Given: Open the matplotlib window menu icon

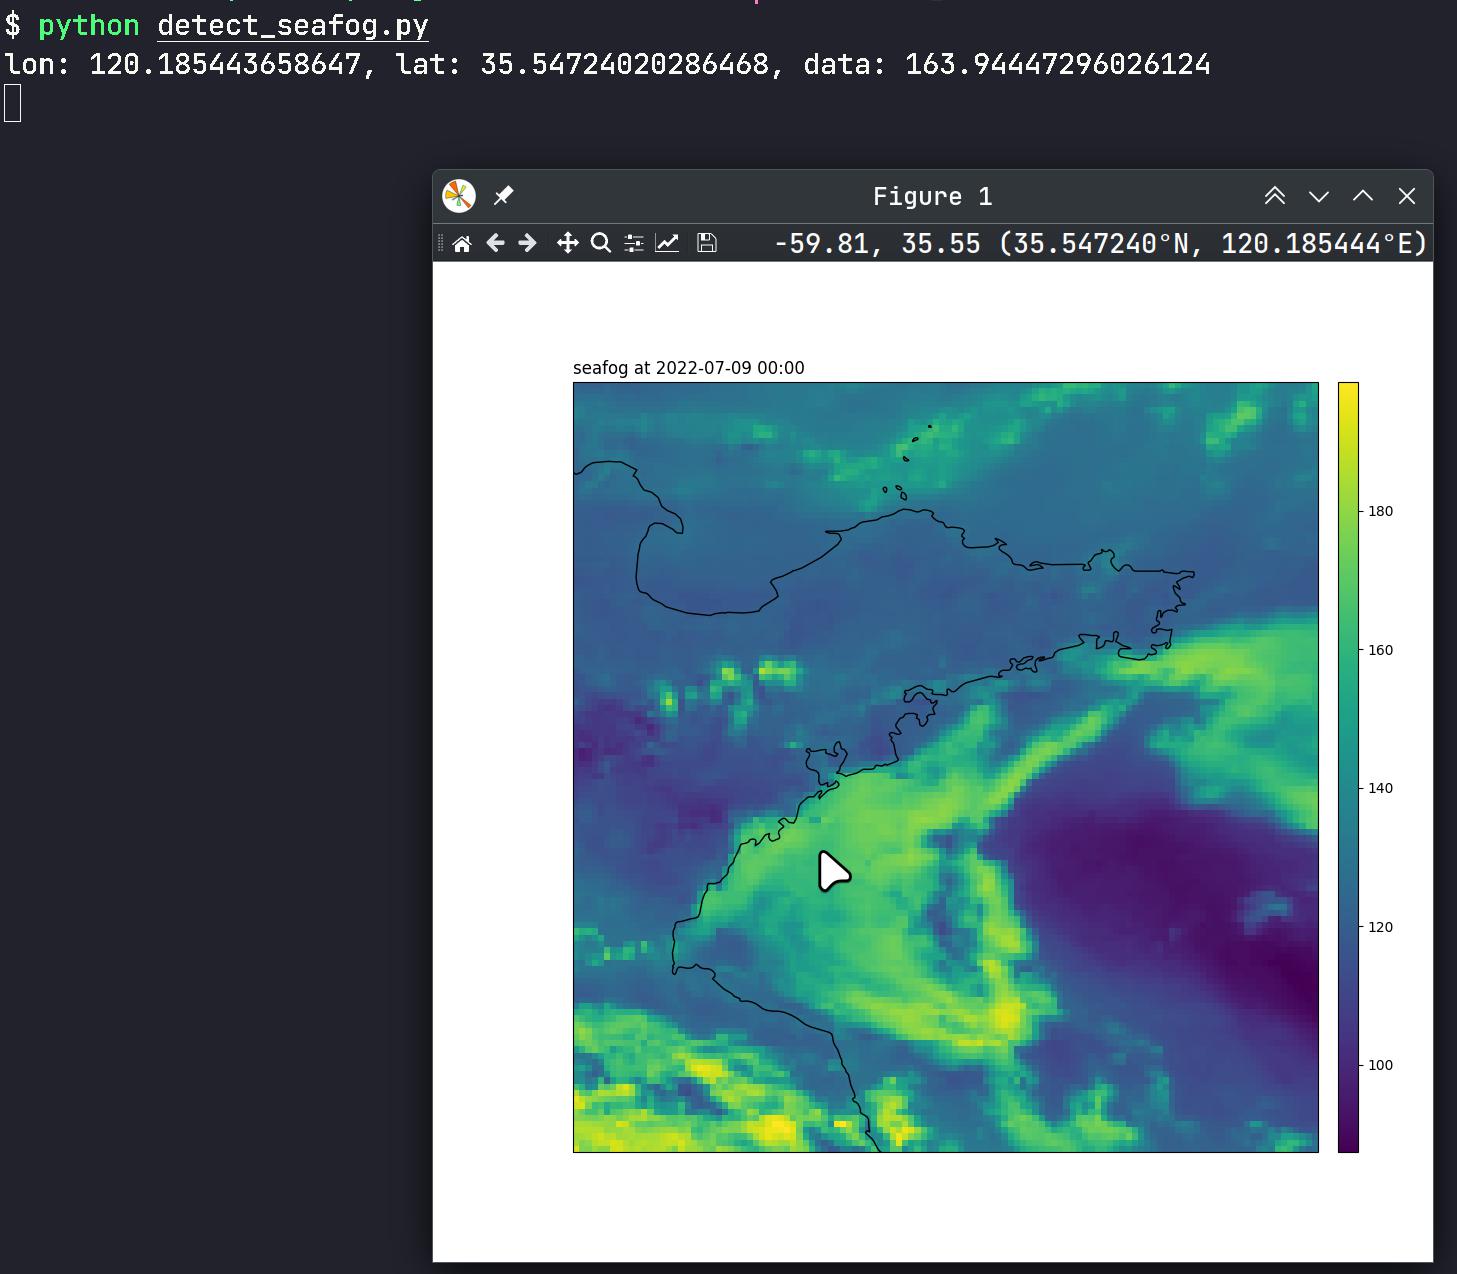Looking at the screenshot, I should tap(459, 196).
